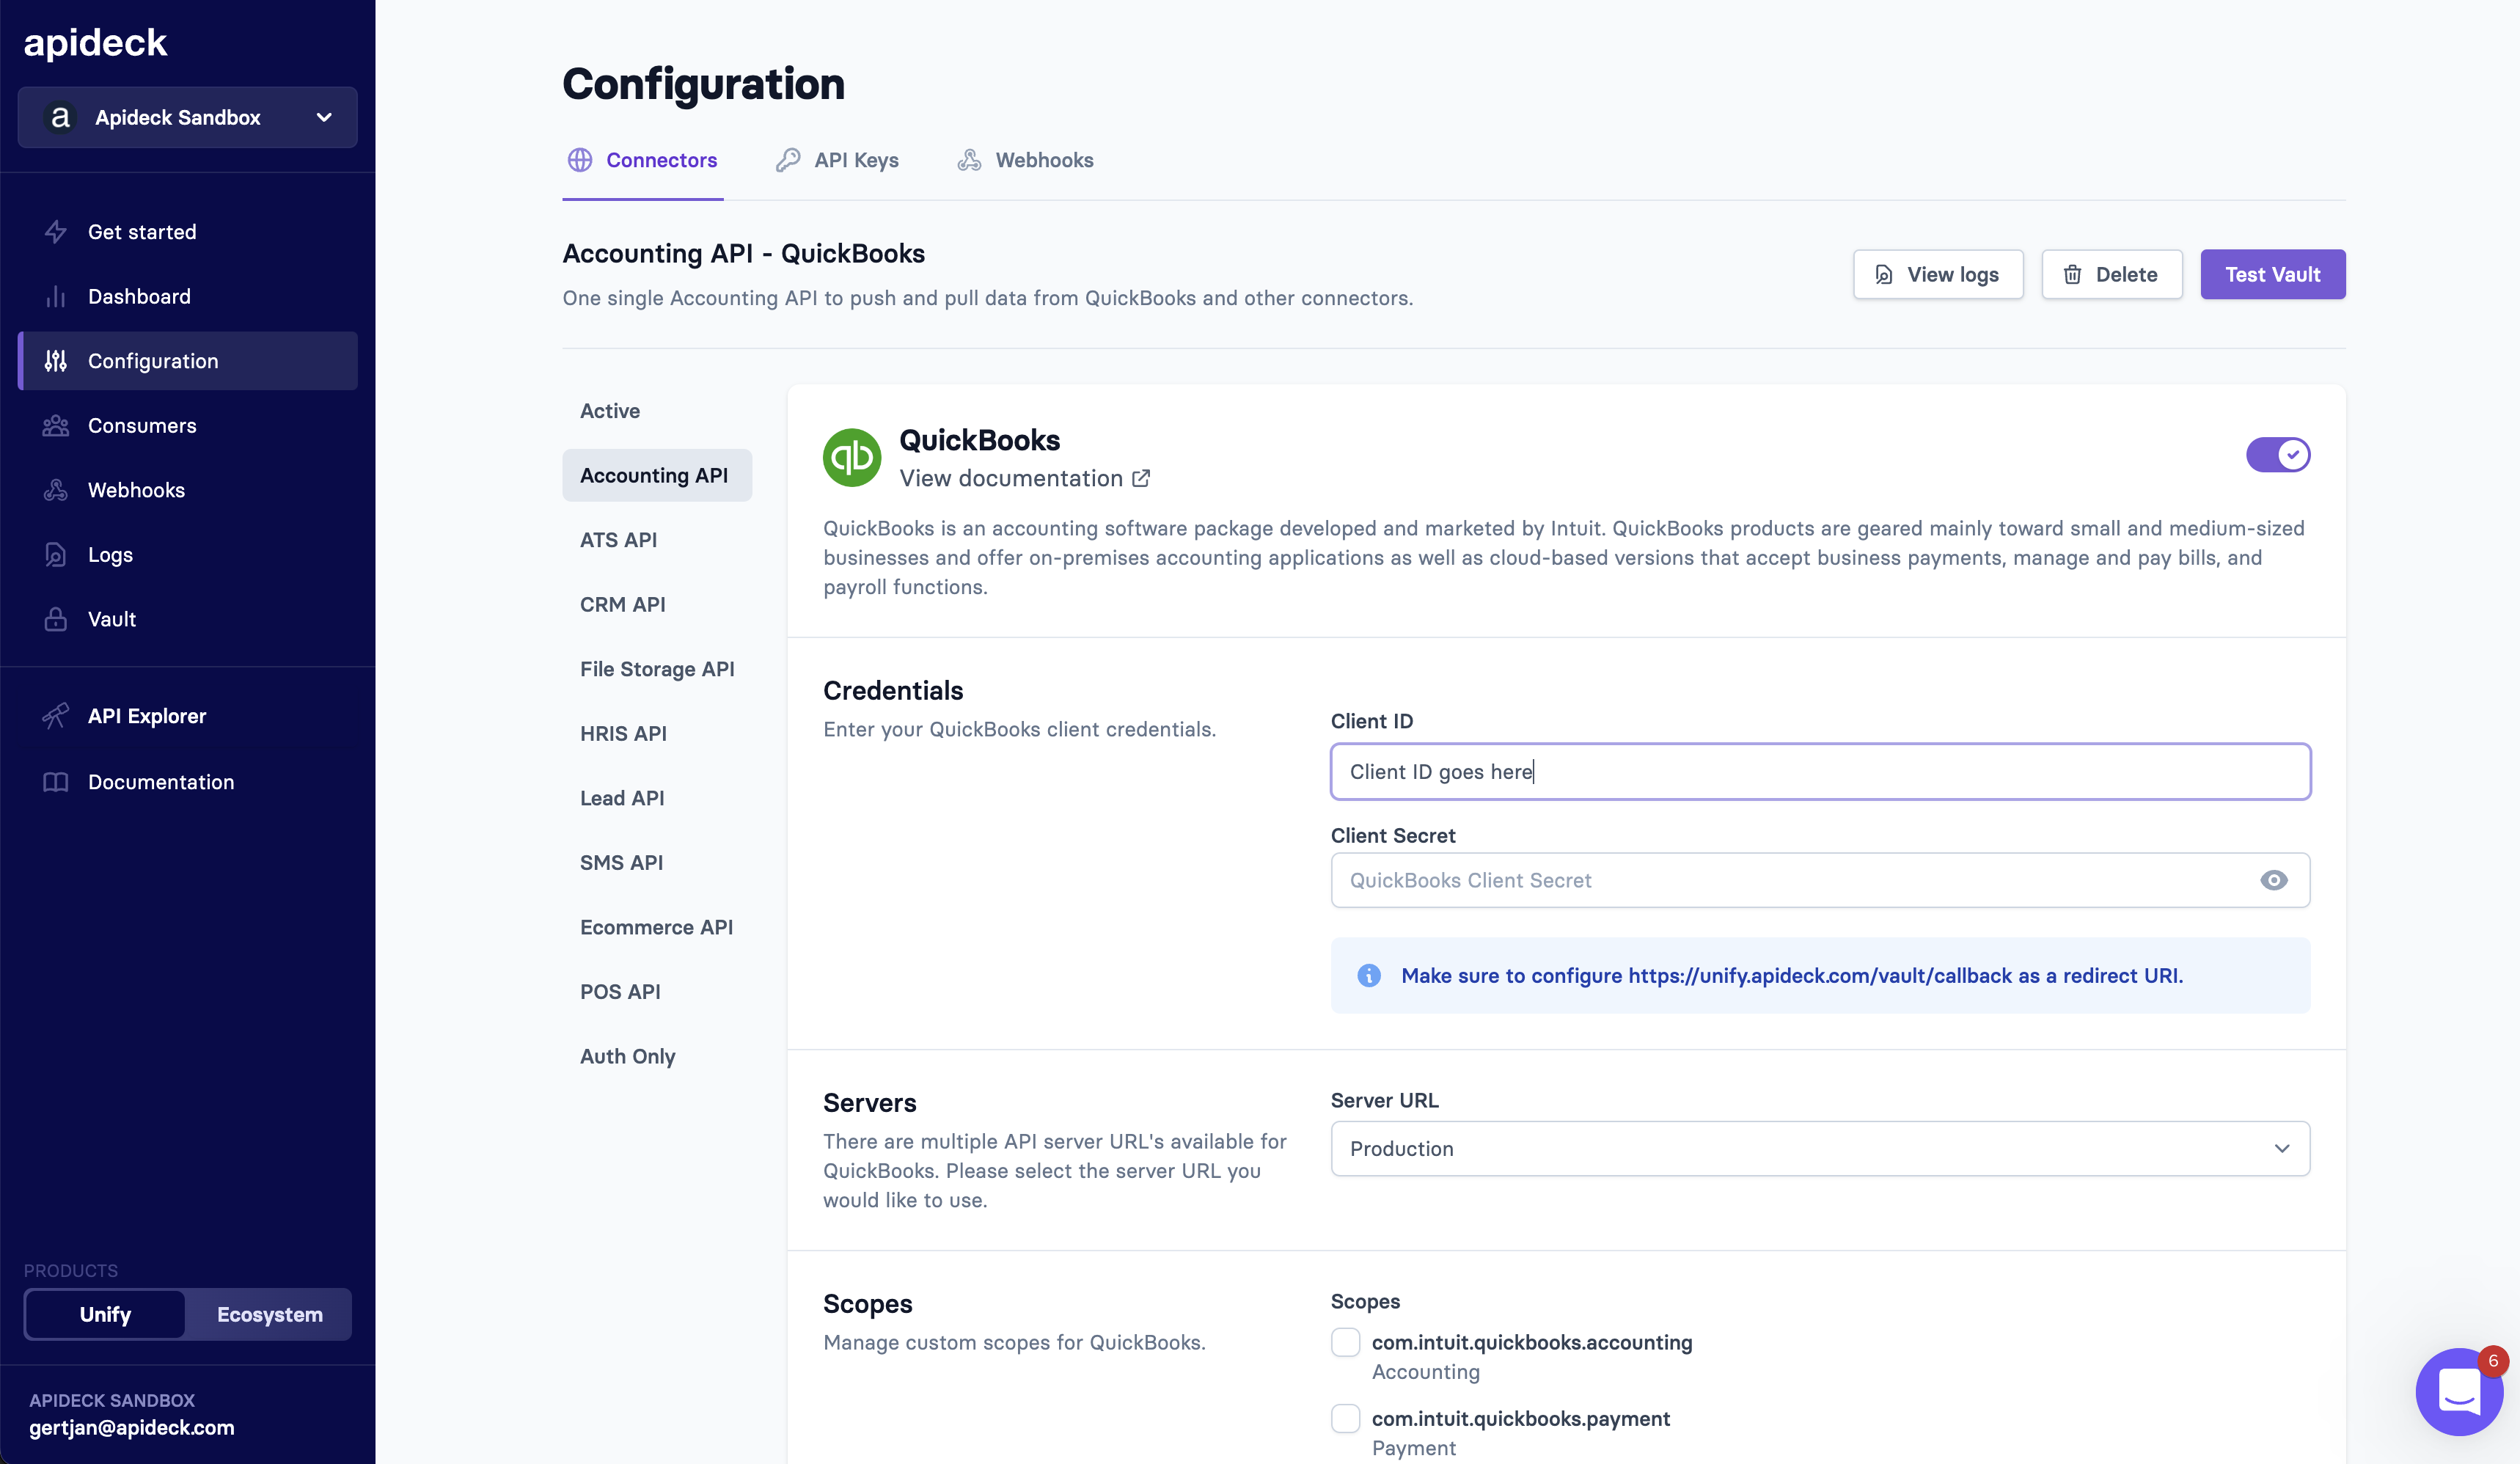Viewport: 2520px width, 1464px height.
Task: Click the Apideck Sandbox avatar icon
Action: 60,117
